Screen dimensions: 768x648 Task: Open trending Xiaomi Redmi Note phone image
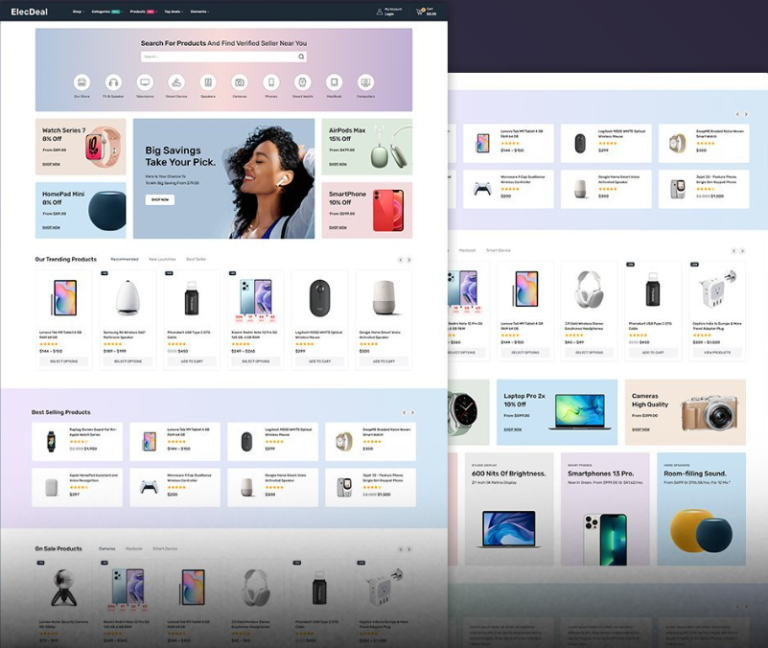click(256, 298)
